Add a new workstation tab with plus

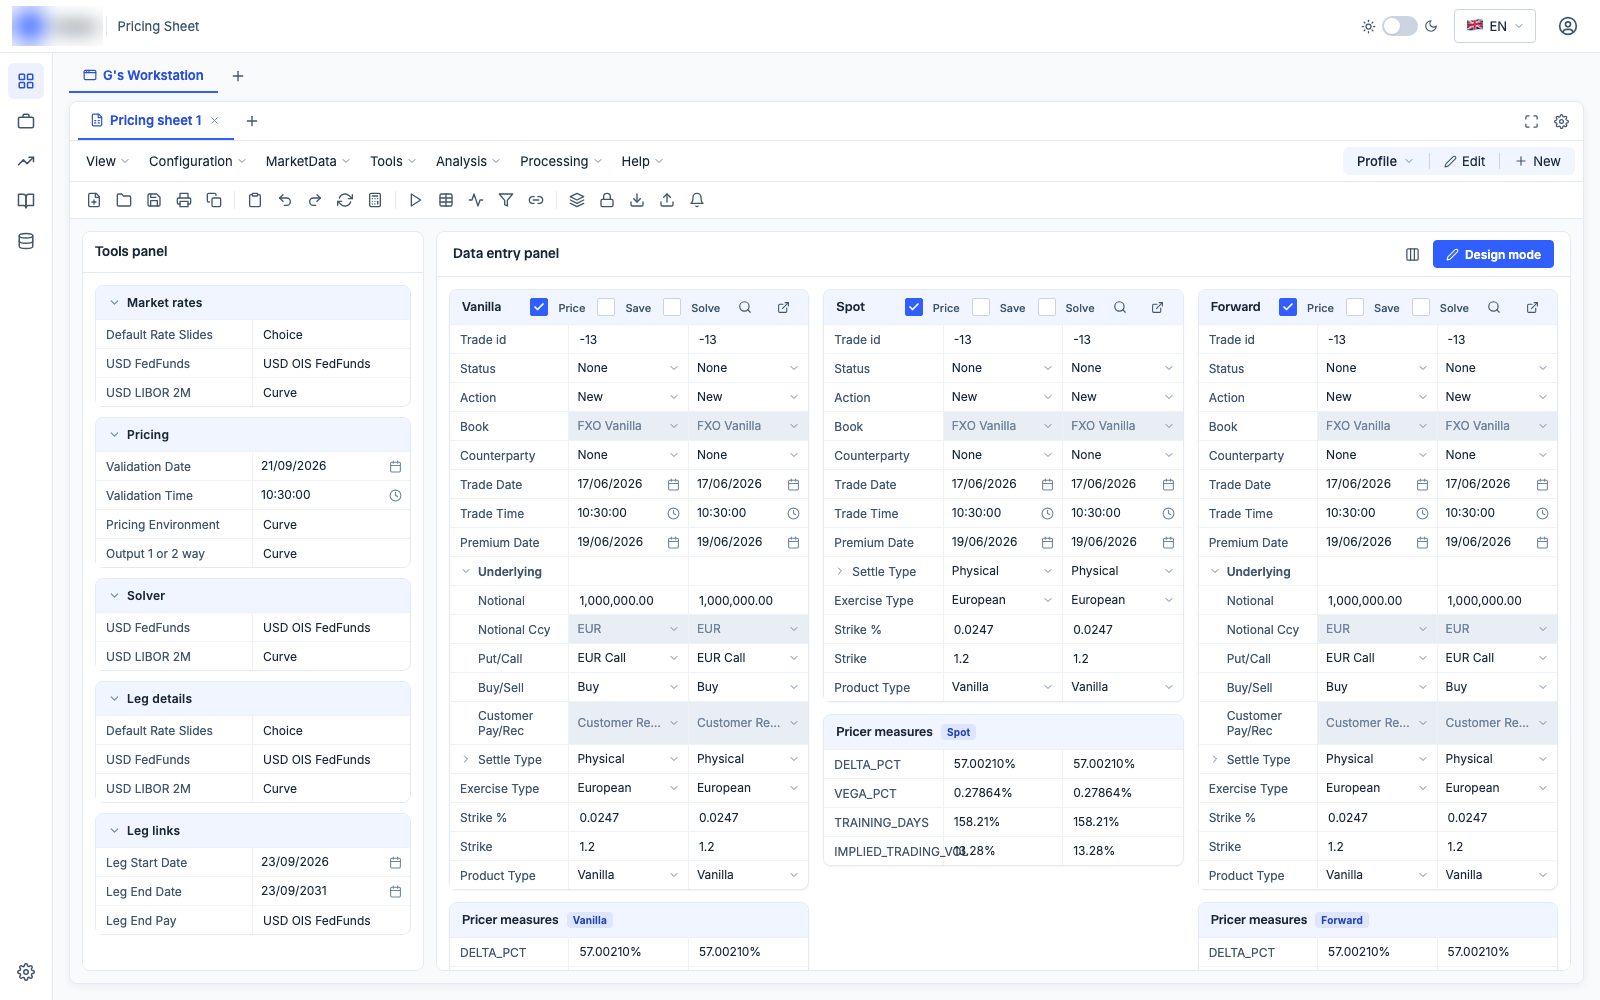[238, 76]
